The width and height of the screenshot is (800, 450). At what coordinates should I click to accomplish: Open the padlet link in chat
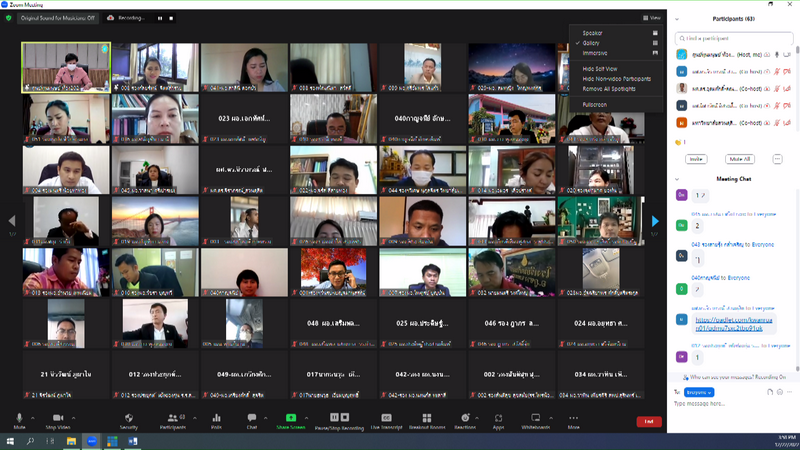tap(734, 324)
